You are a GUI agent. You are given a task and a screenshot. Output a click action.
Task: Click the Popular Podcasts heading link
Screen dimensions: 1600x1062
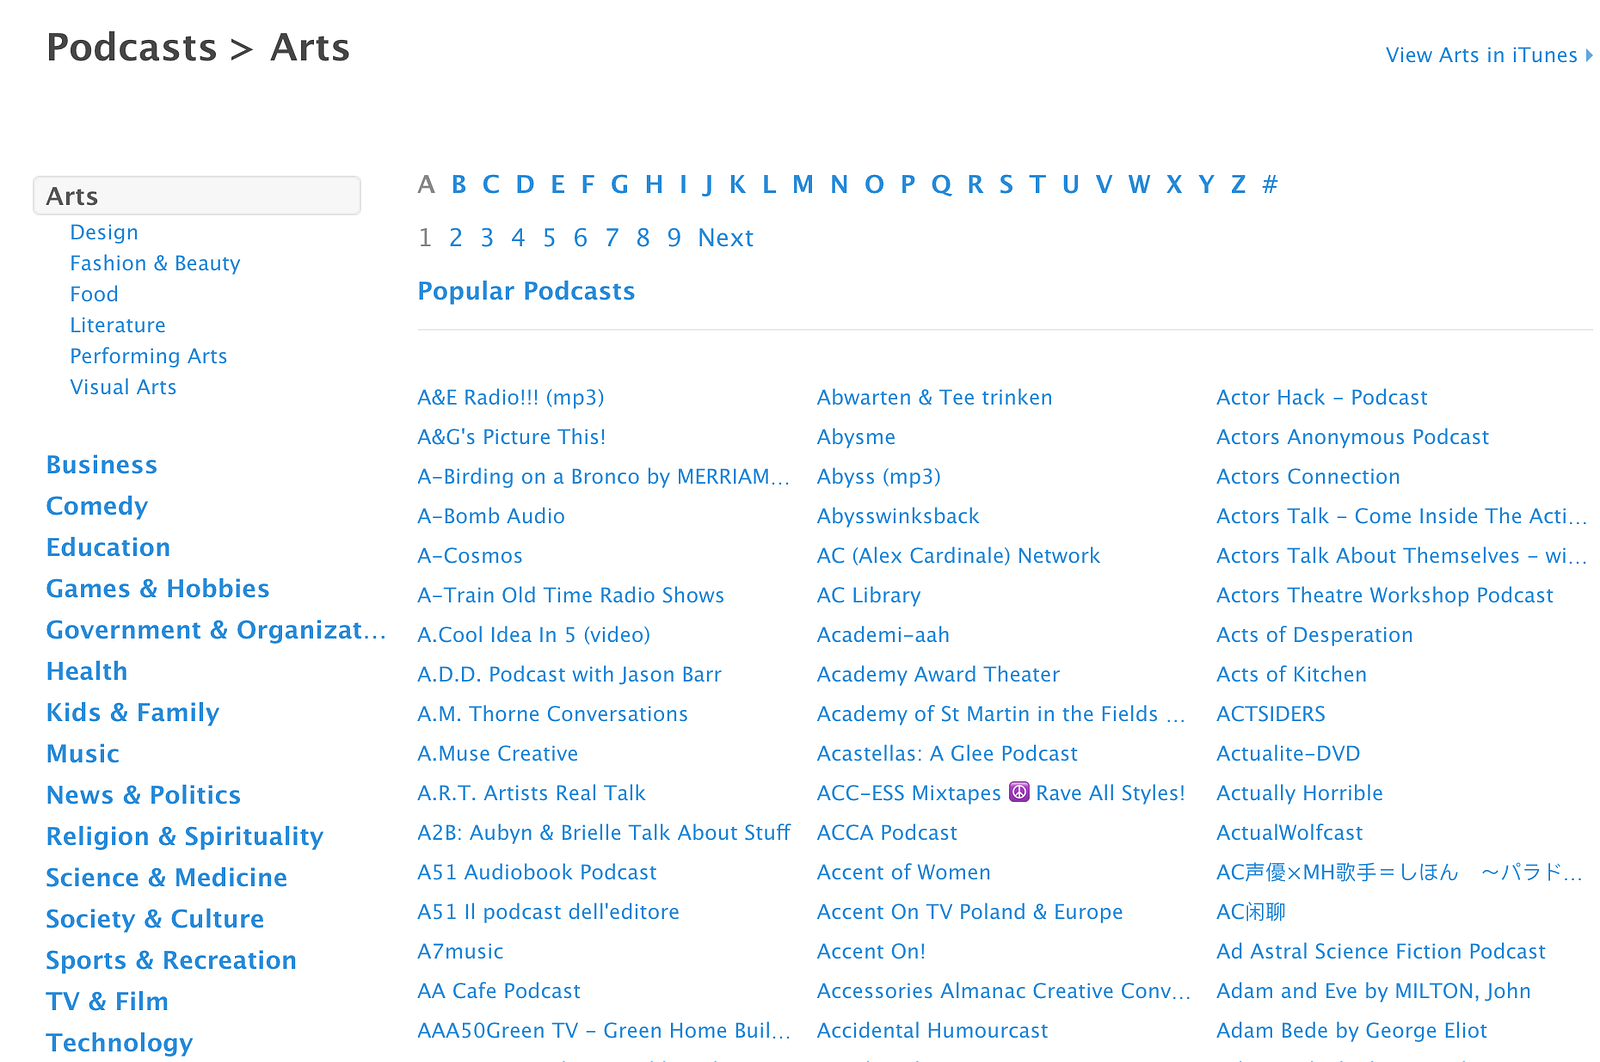[526, 291]
